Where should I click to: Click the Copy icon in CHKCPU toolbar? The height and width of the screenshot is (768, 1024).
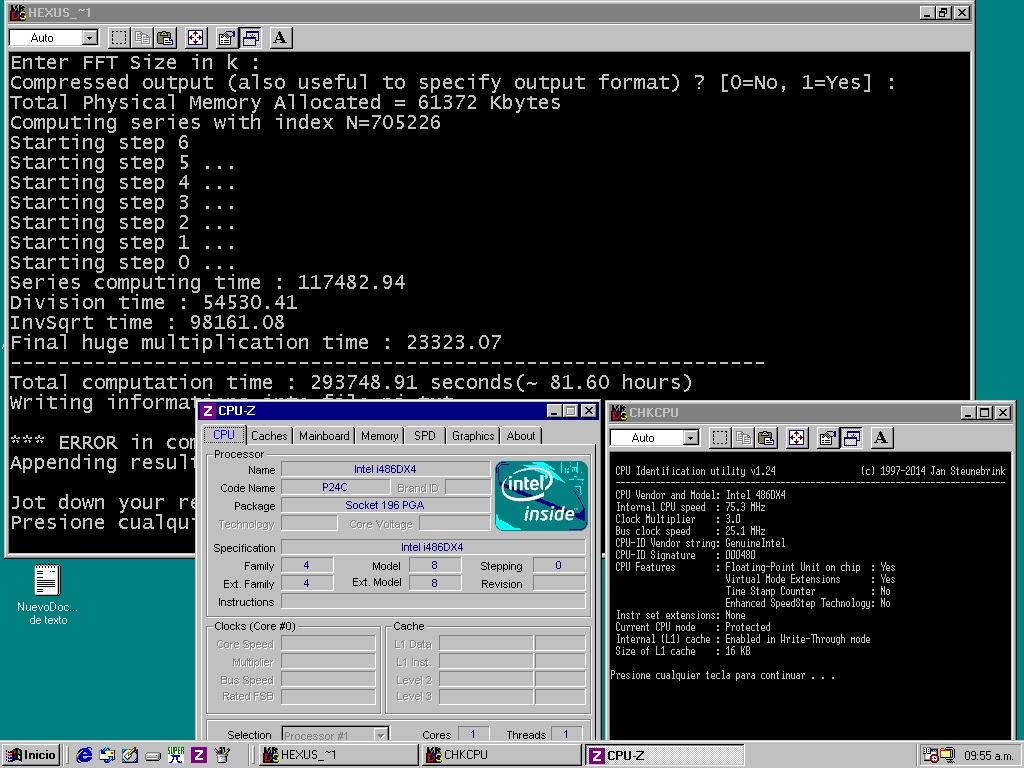tap(743, 438)
